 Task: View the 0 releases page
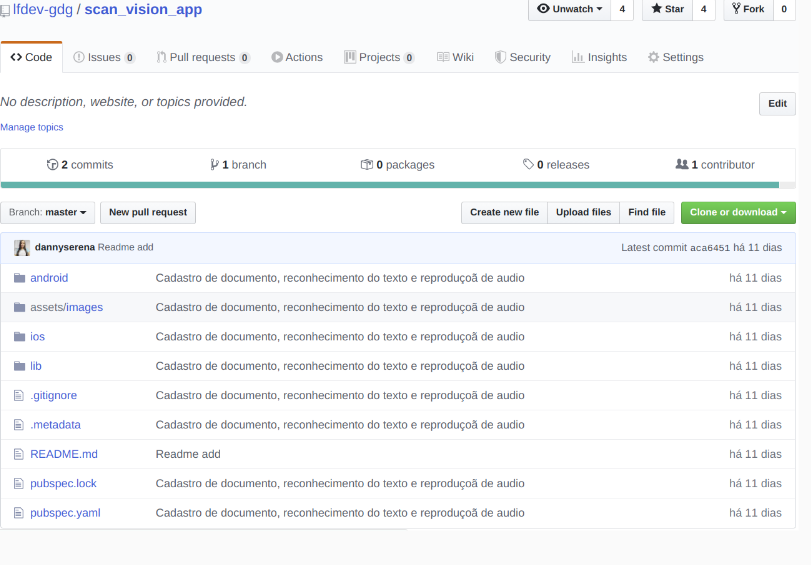(x=556, y=165)
